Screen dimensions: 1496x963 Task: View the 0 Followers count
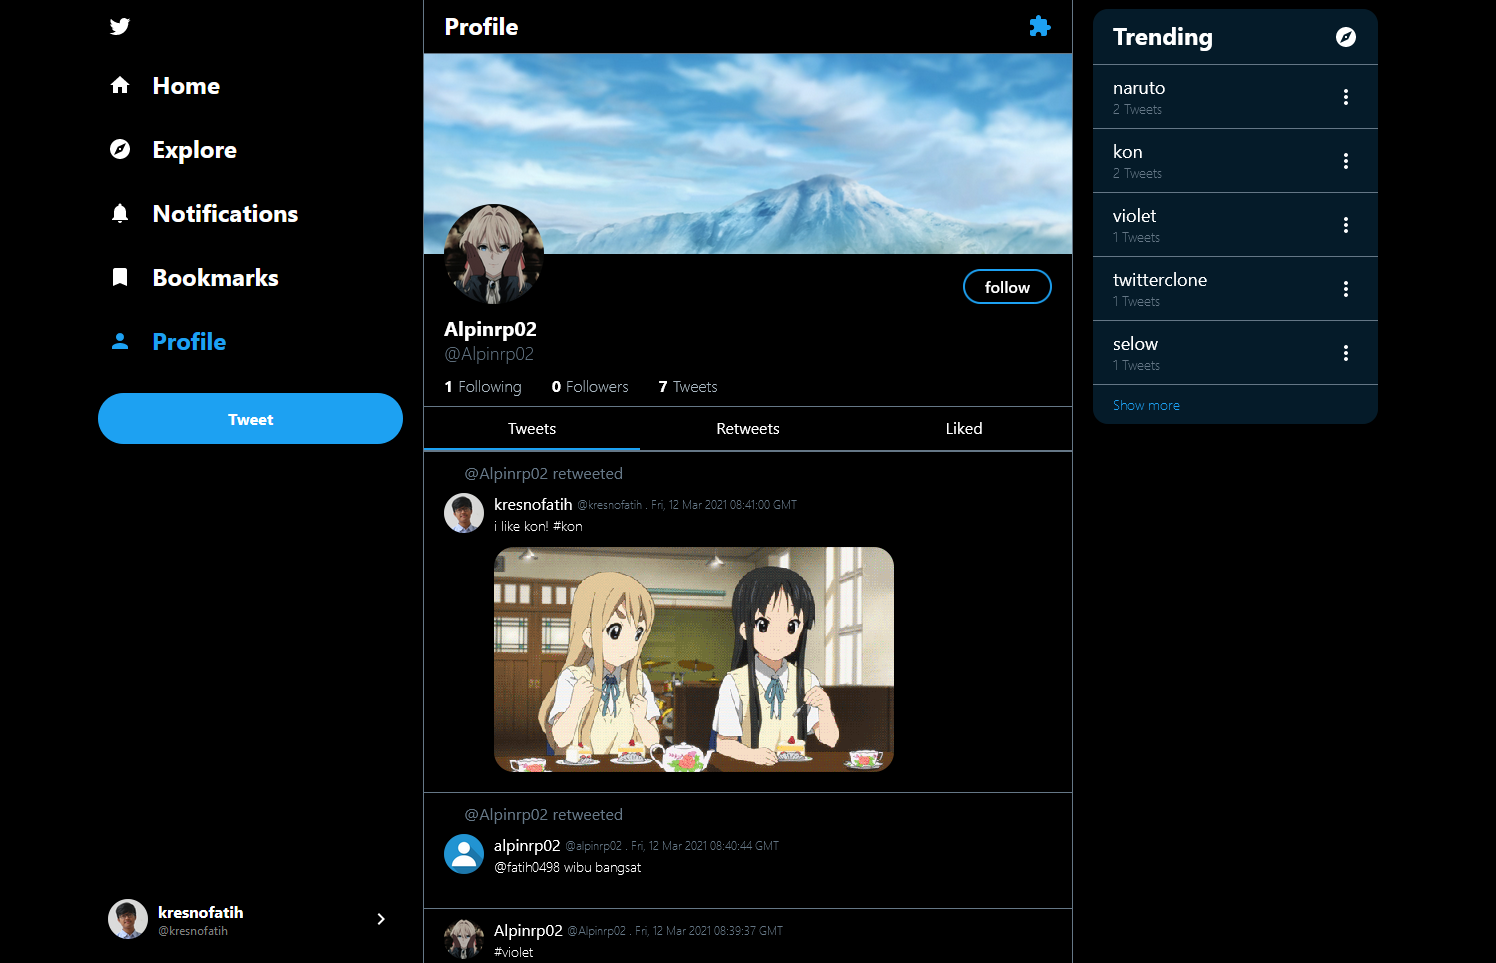click(x=590, y=387)
